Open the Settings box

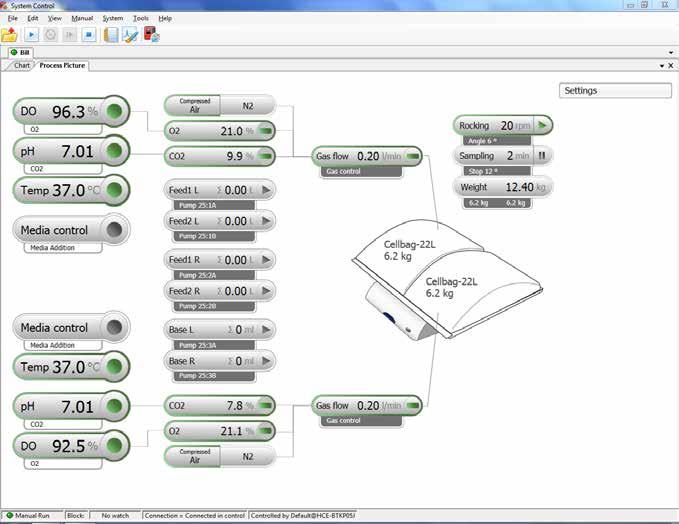pos(615,91)
